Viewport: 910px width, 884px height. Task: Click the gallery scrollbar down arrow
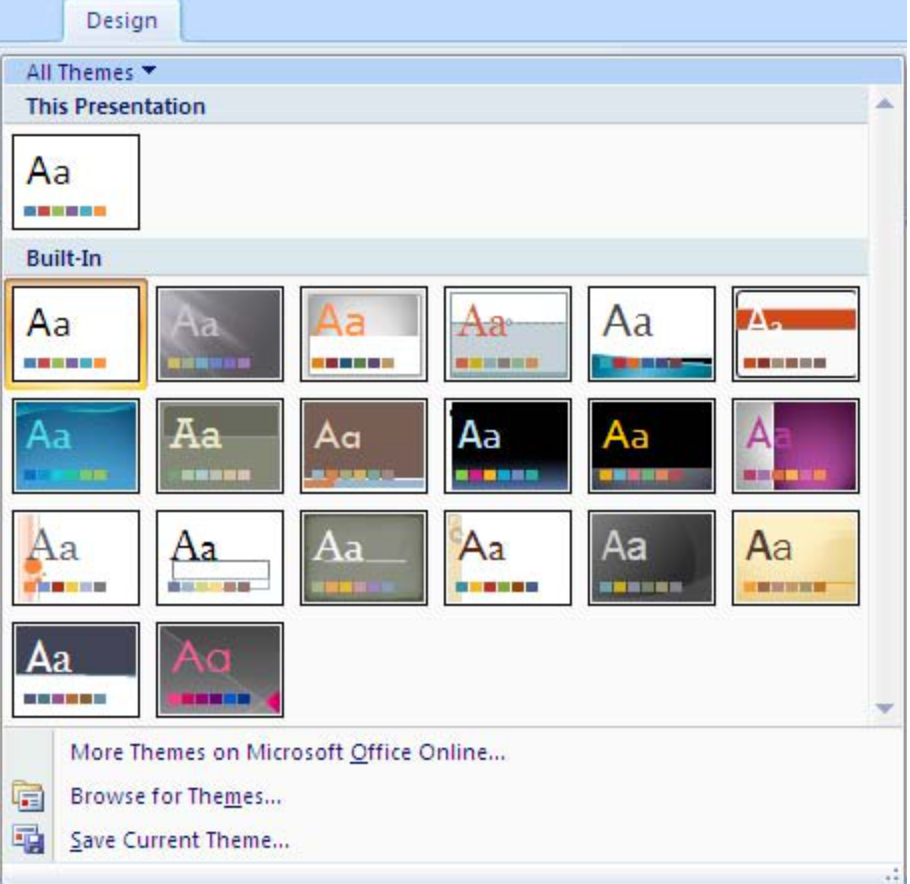click(884, 708)
